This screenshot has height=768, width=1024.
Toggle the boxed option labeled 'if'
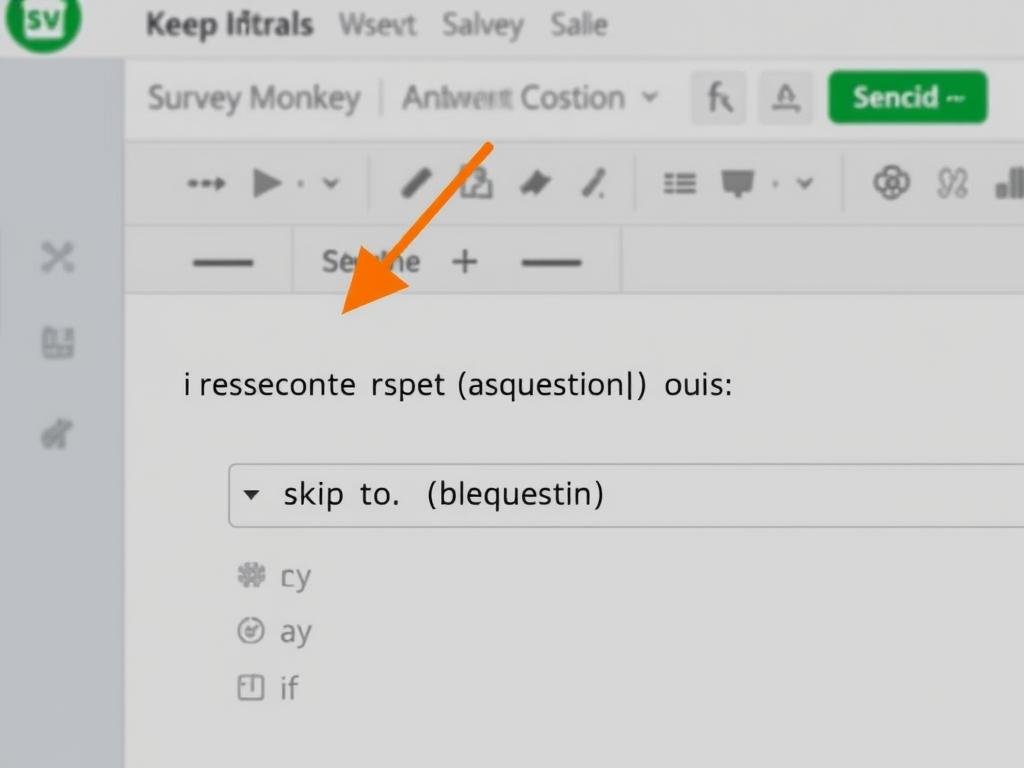[x=249, y=687]
